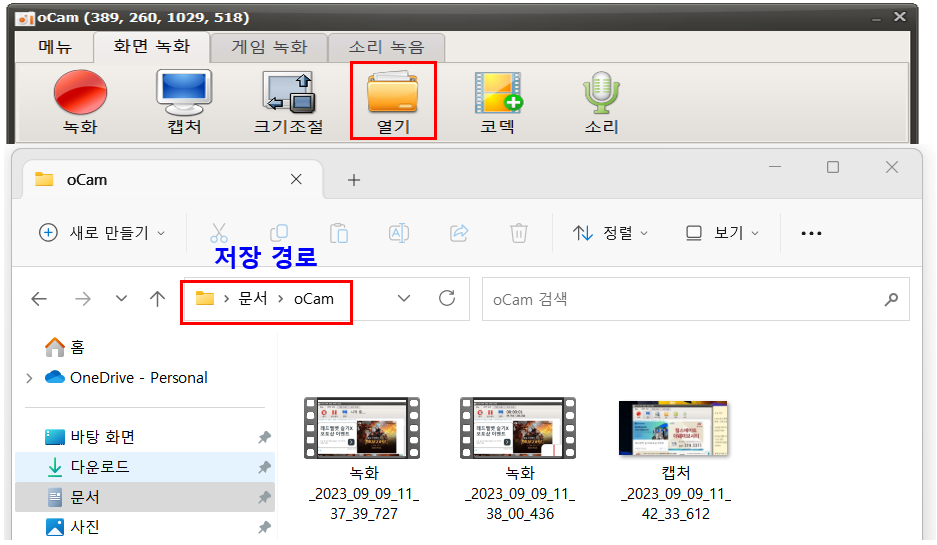Go forward with the right arrow
This screenshot has width=937, height=545.
(83, 299)
